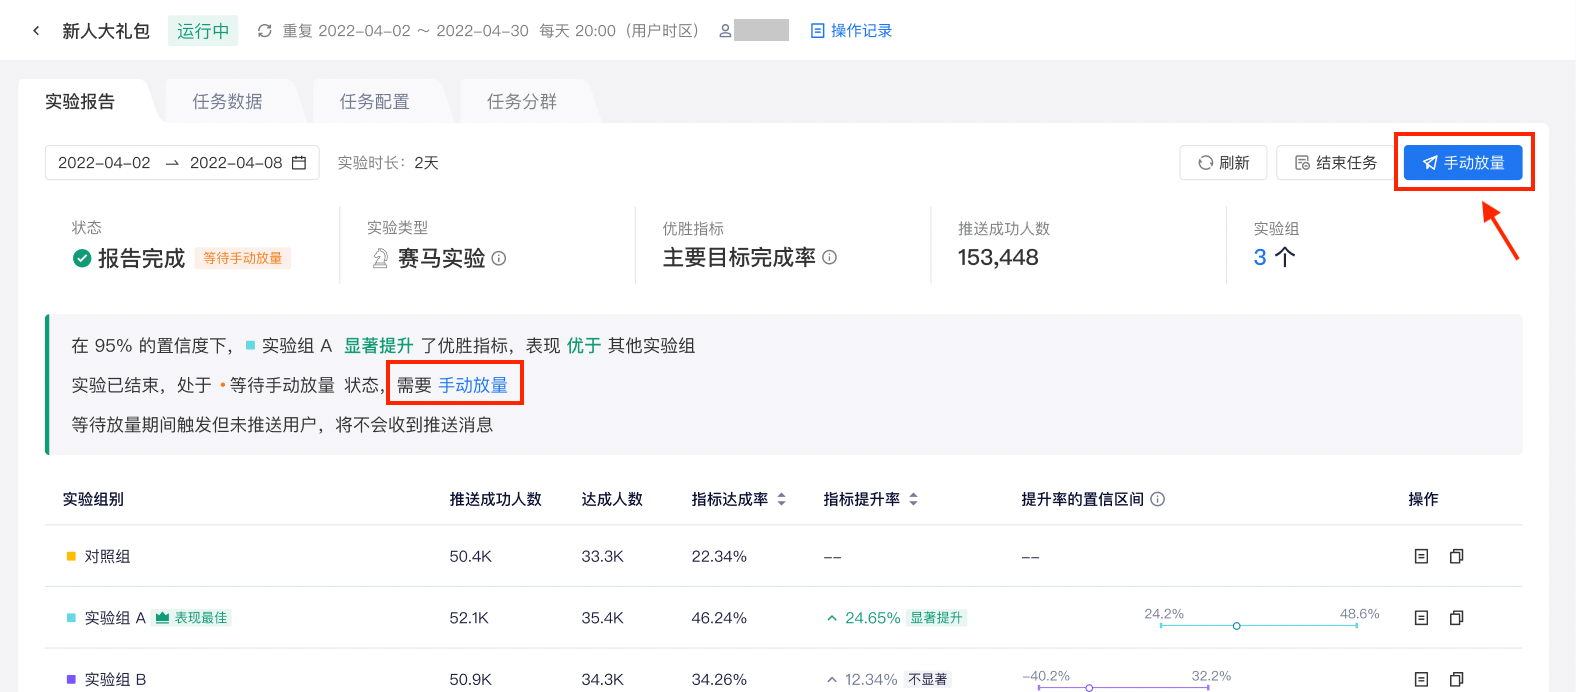Click the 等待手动放量 status tag
Image resolution: width=1576 pixels, height=692 pixels.
coord(243,258)
